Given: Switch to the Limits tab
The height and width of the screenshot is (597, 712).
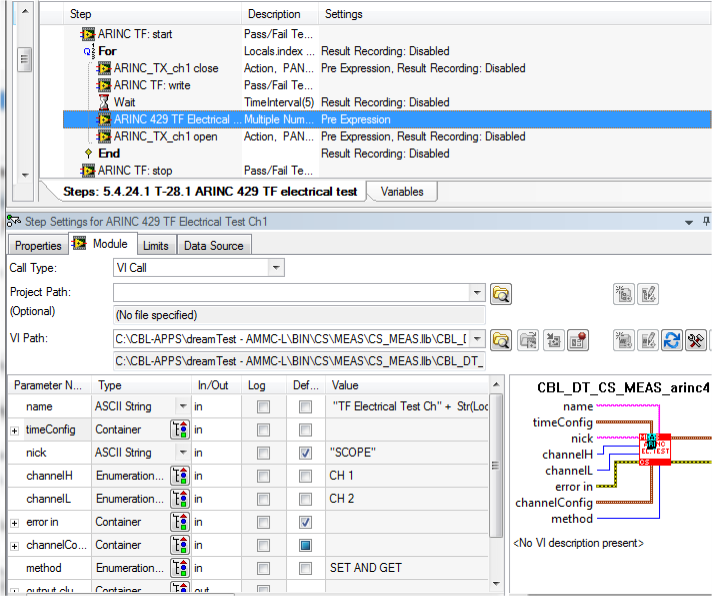Looking at the screenshot, I should tap(156, 246).
